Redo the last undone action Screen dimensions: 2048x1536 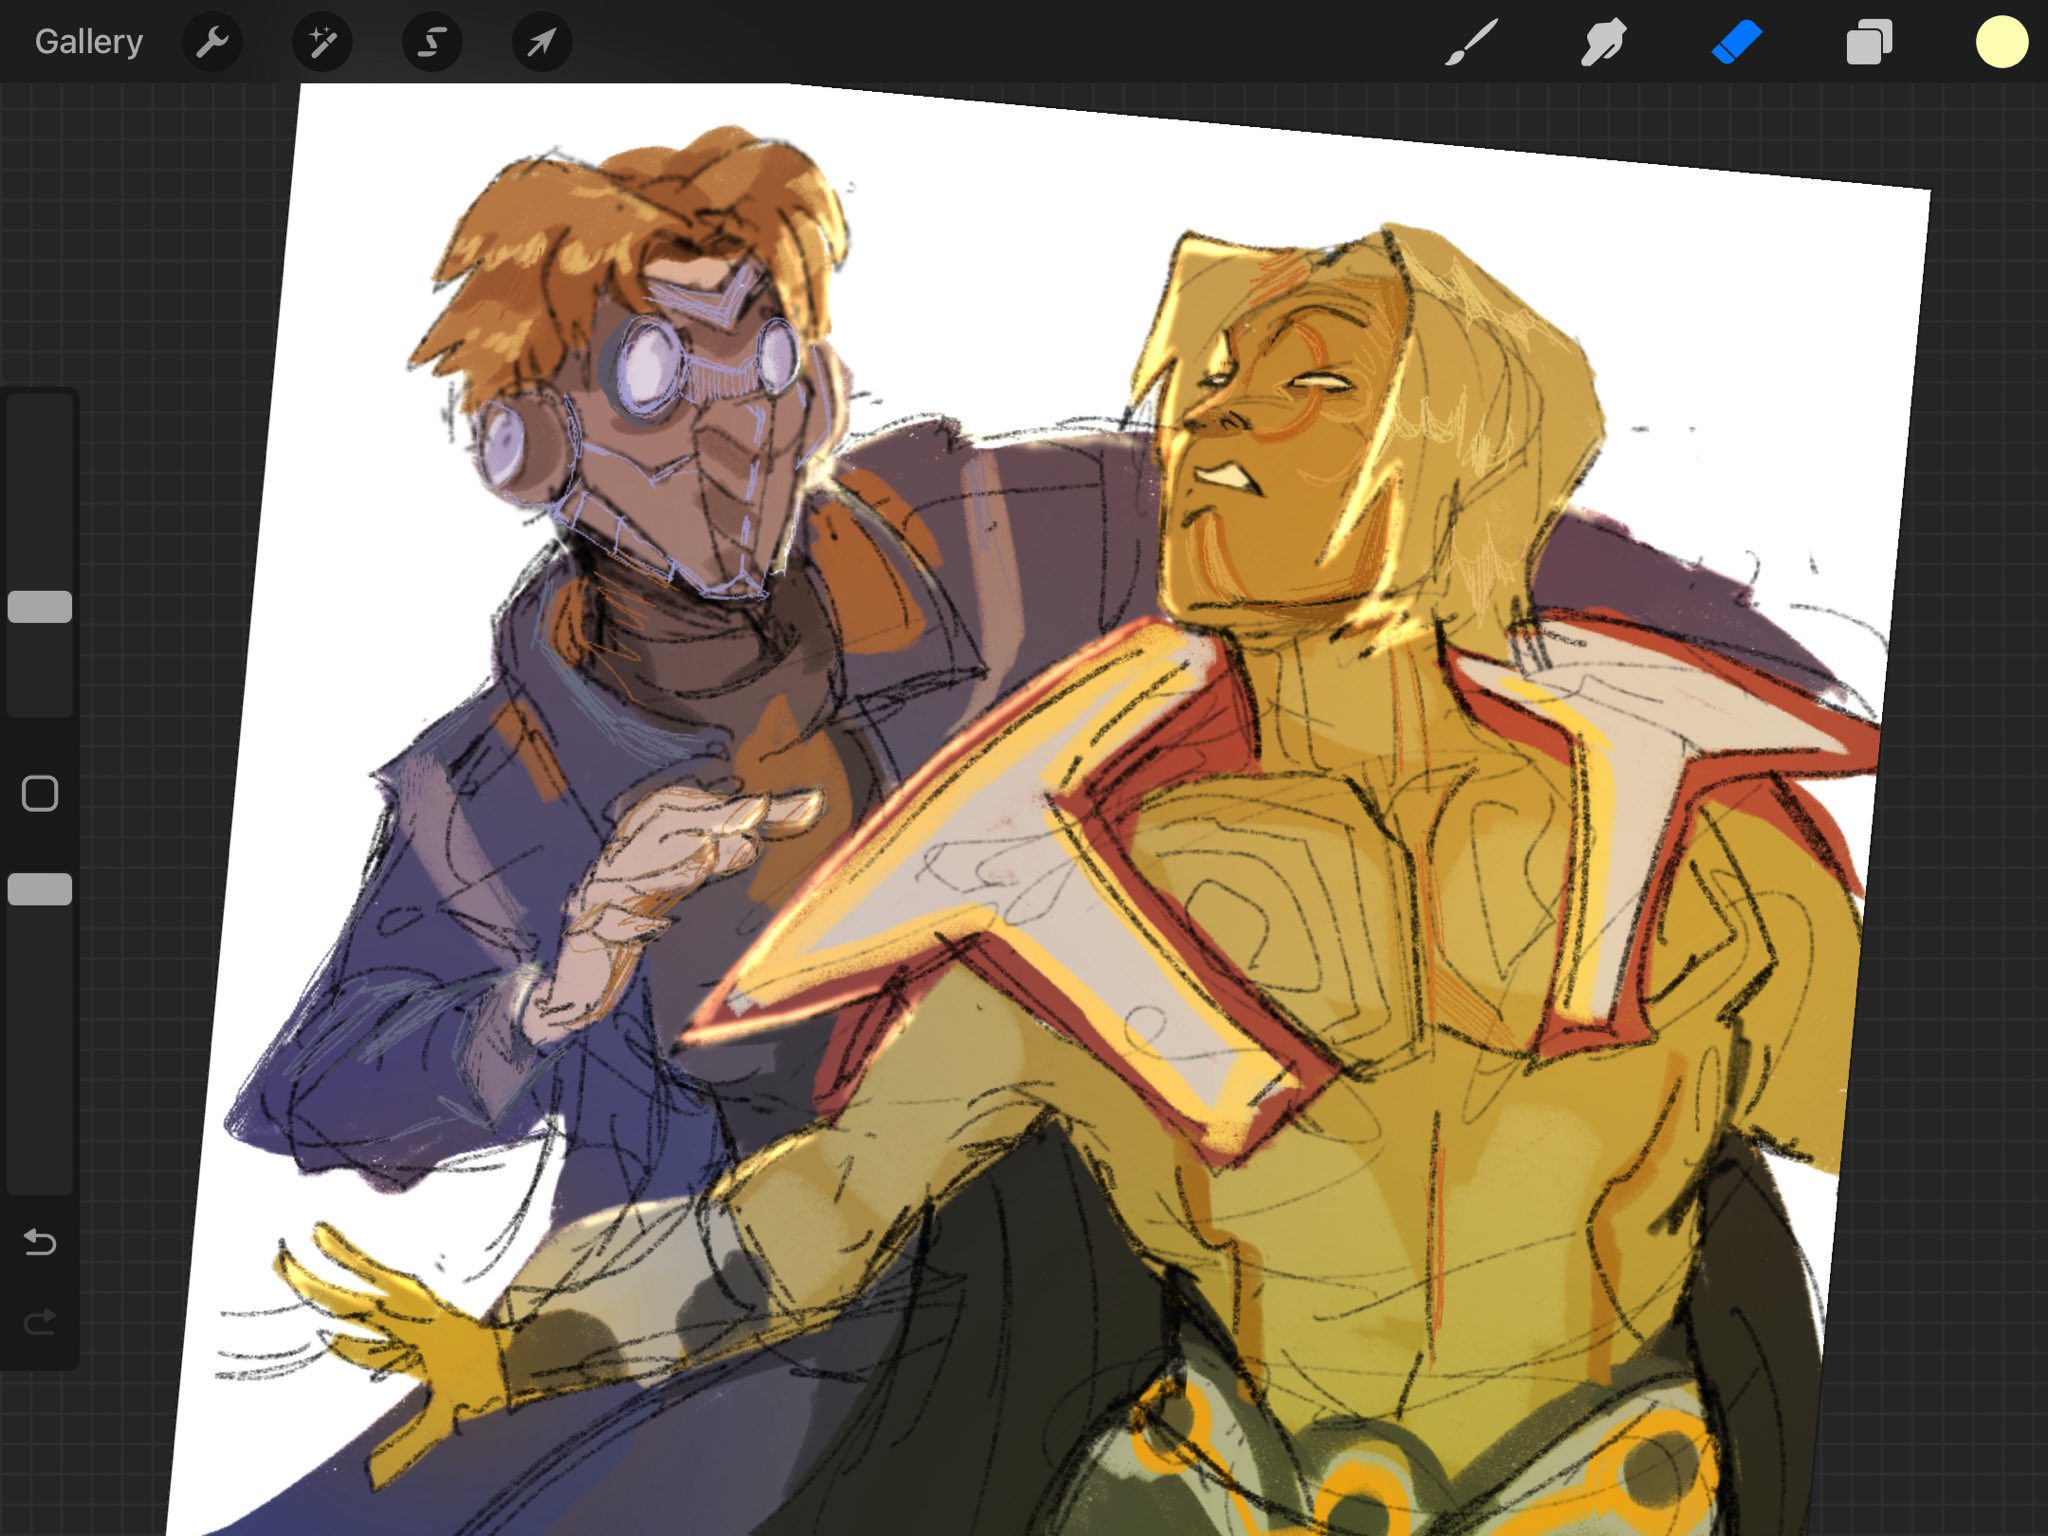pos(40,1323)
